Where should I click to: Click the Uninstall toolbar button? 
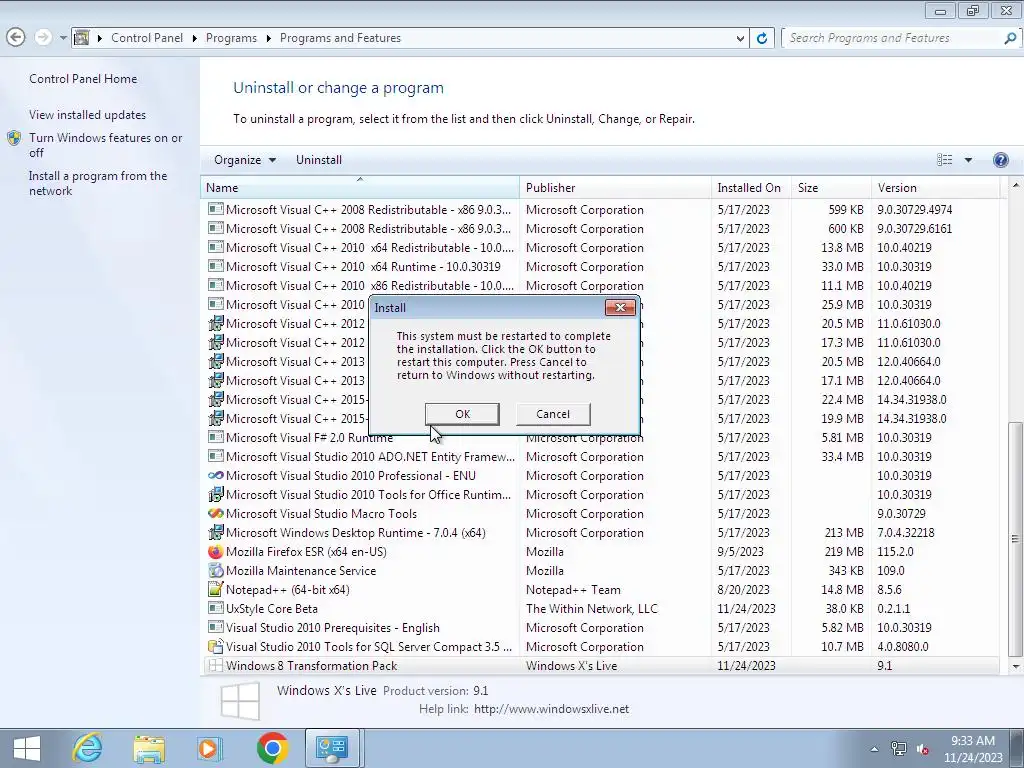coord(319,160)
